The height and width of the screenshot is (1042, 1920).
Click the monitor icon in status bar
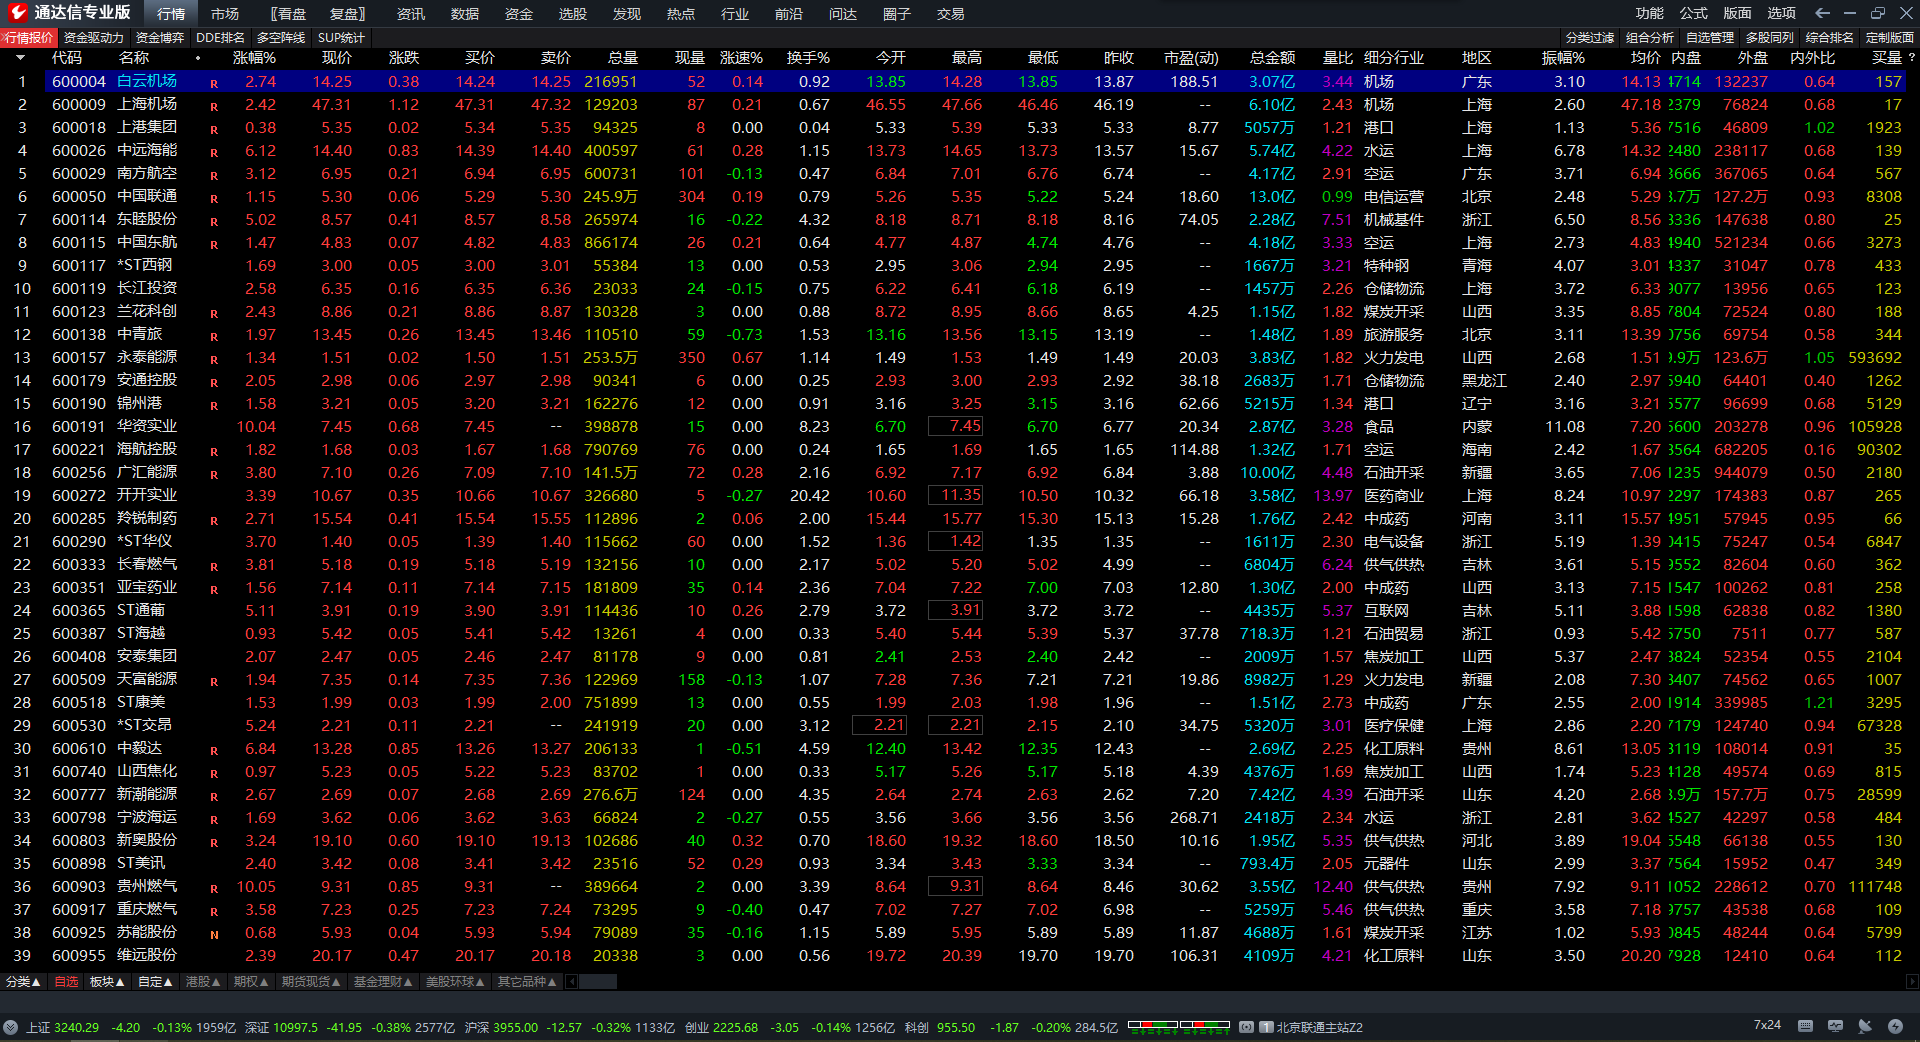[1835, 1026]
